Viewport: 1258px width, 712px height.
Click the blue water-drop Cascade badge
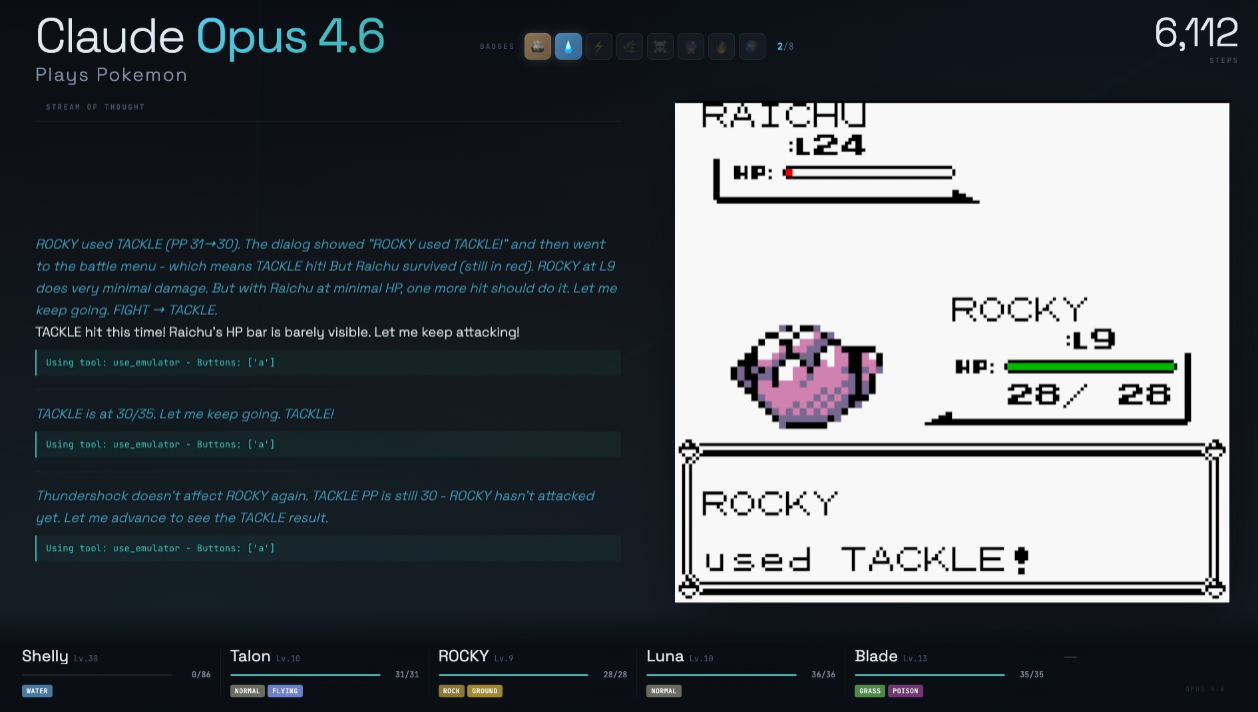pos(568,46)
